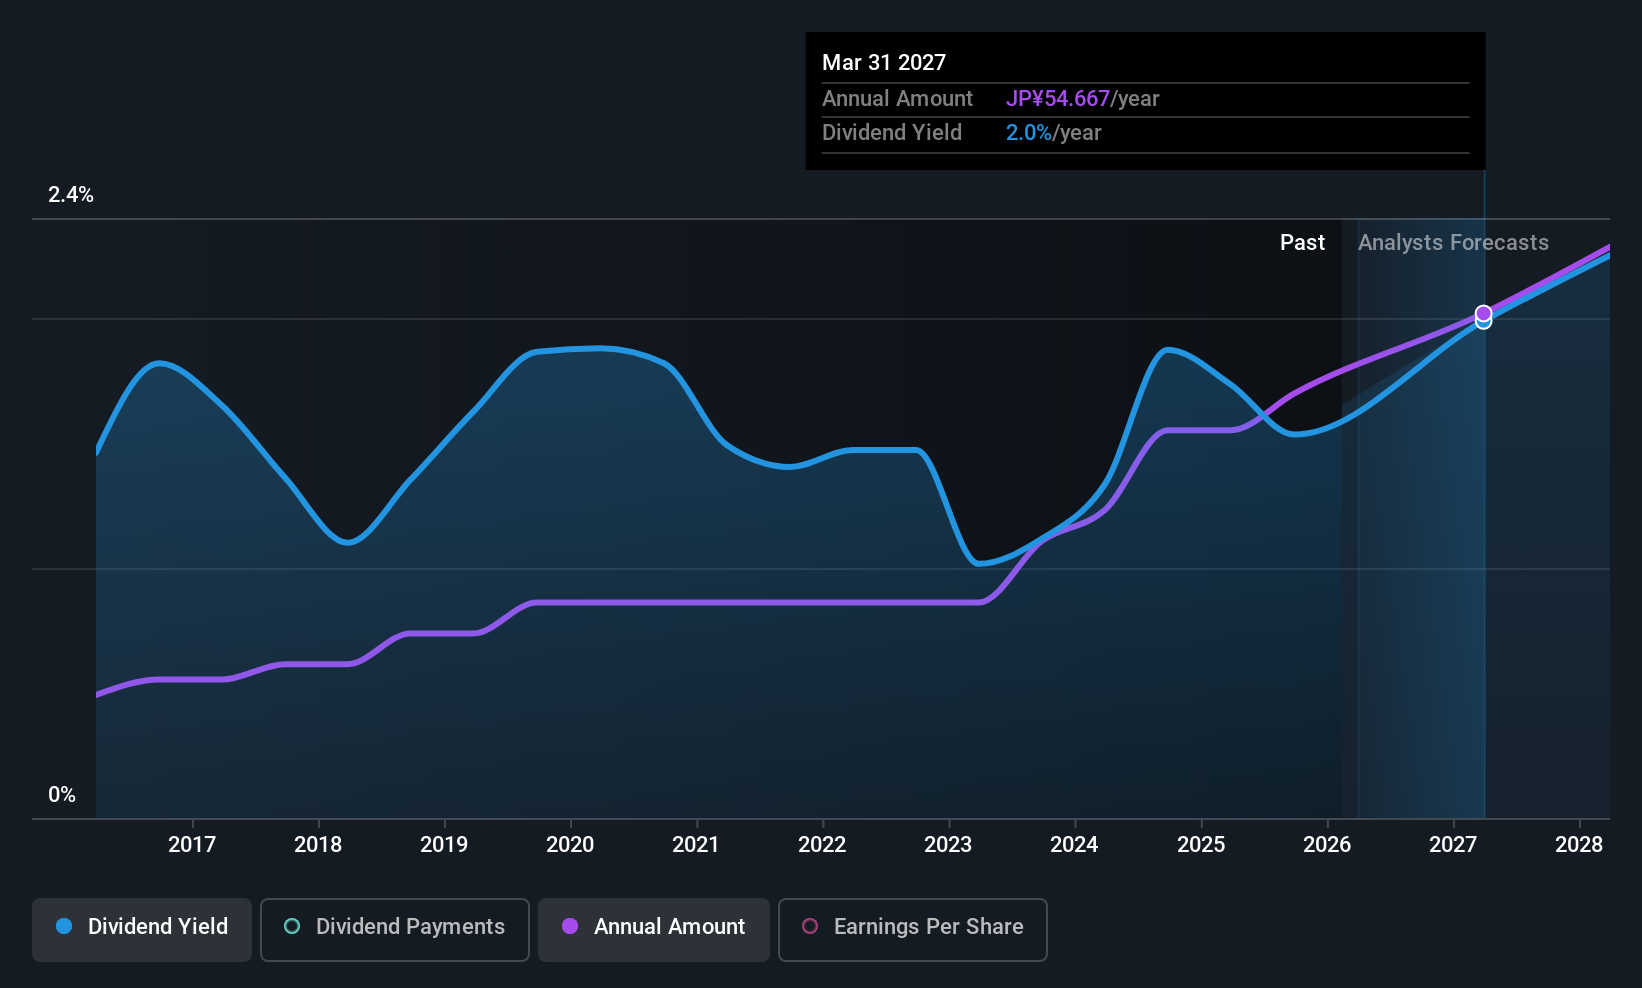Click the Analysts Forecasts label
This screenshot has width=1642, height=988.
point(1453,243)
